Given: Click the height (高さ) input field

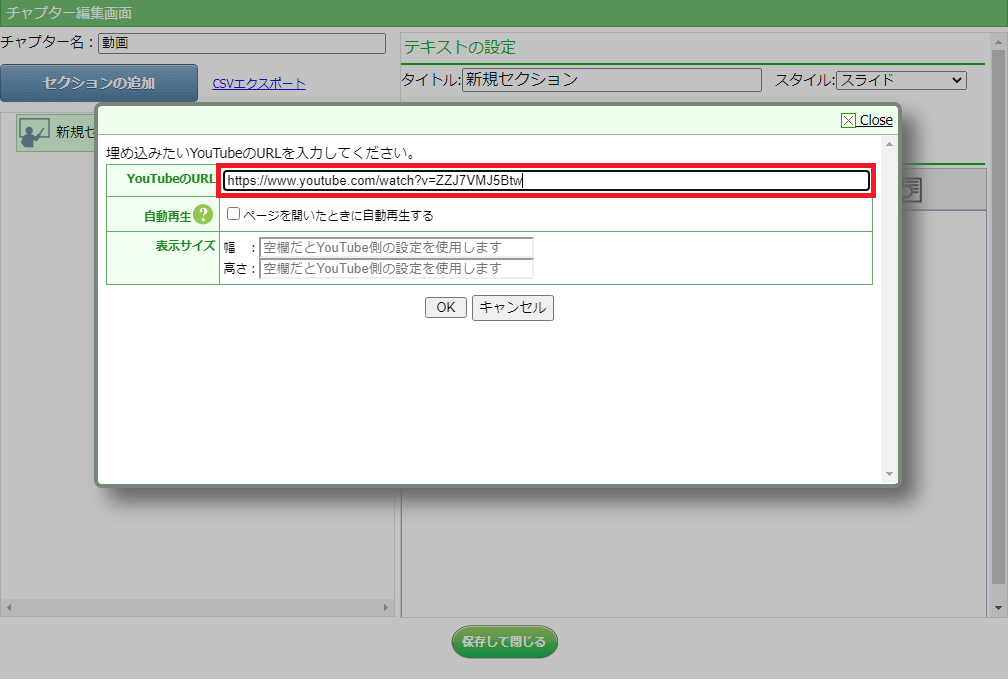Looking at the screenshot, I should click(396, 268).
